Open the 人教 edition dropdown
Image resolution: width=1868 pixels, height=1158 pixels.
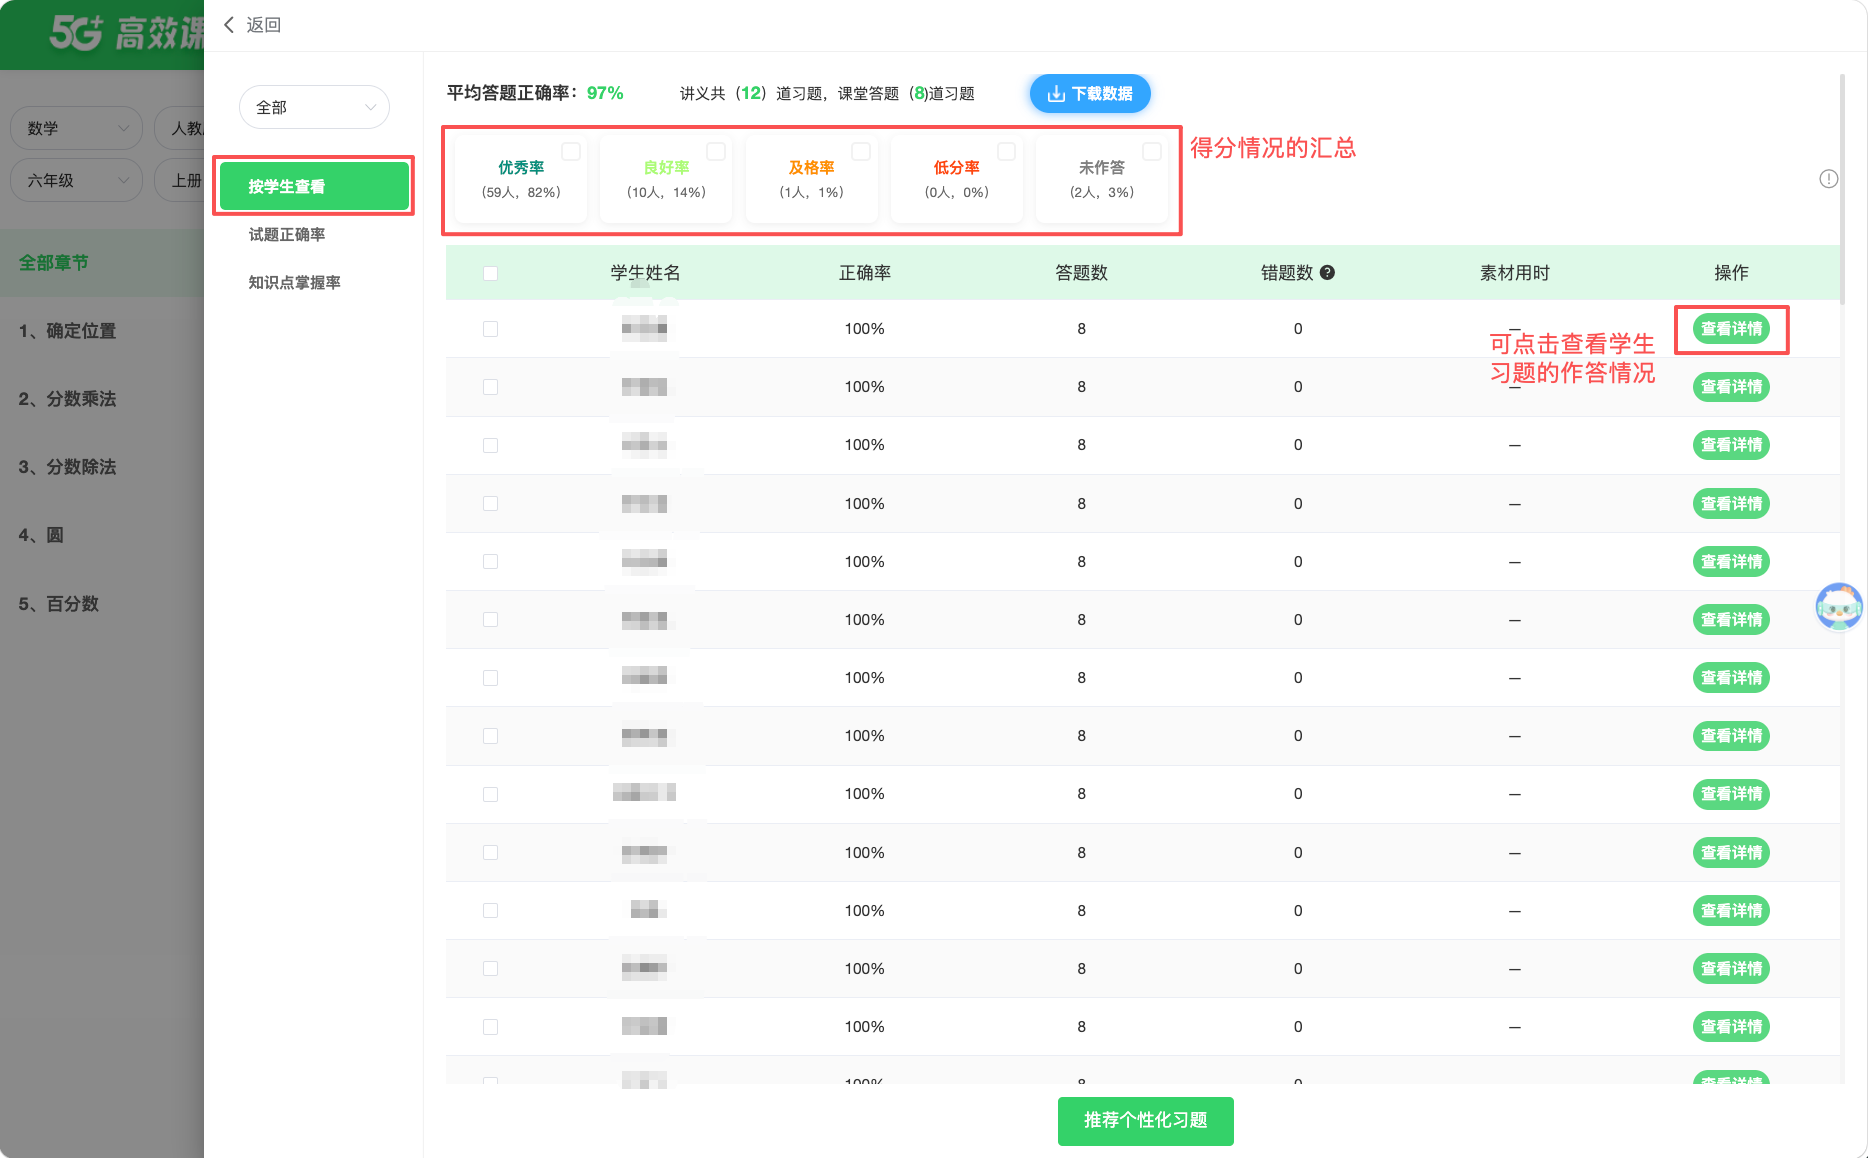tap(180, 128)
